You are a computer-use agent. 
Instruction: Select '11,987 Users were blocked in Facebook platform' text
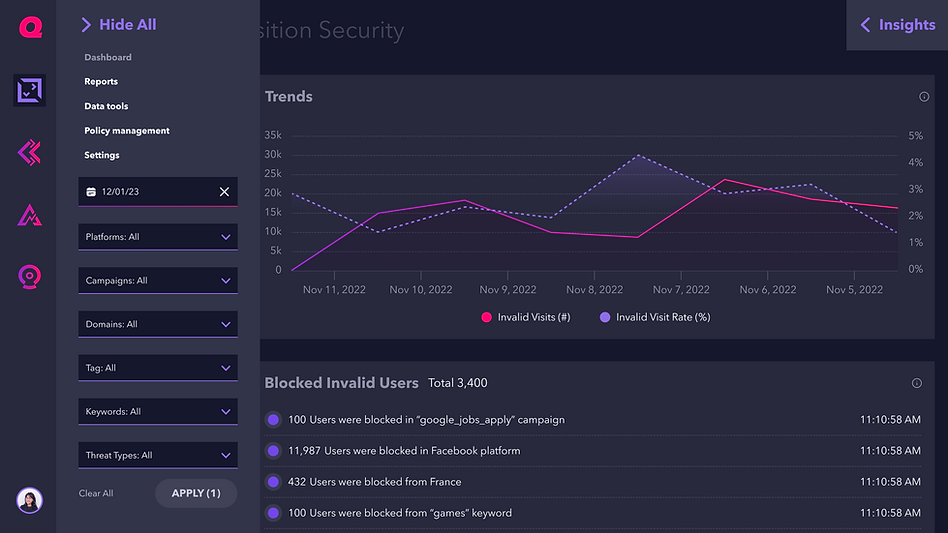point(404,451)
